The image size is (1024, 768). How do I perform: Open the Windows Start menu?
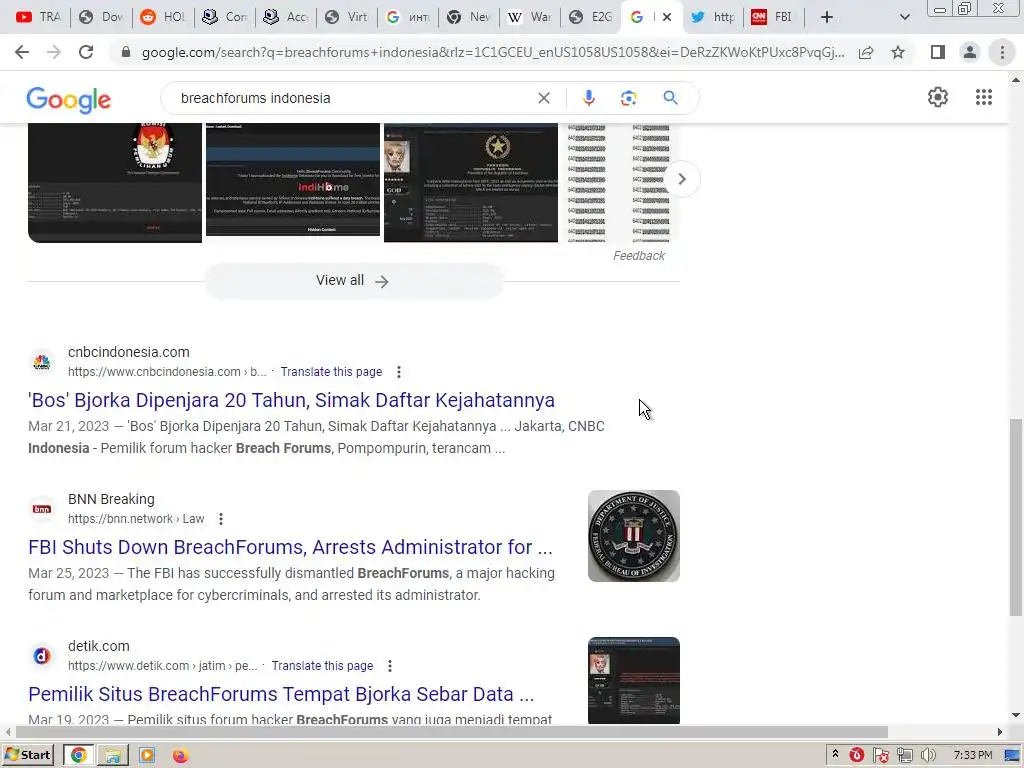(27, 755)
